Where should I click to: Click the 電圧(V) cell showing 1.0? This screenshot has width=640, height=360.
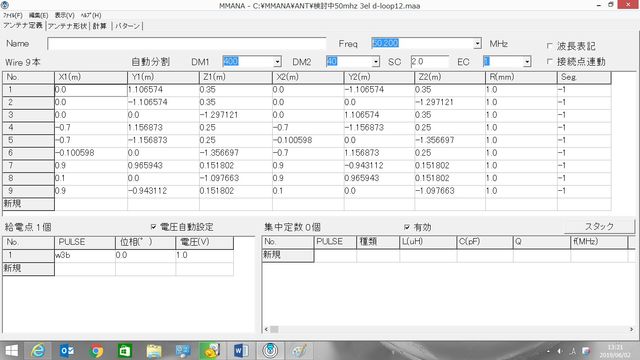click(x=204, y=256)
